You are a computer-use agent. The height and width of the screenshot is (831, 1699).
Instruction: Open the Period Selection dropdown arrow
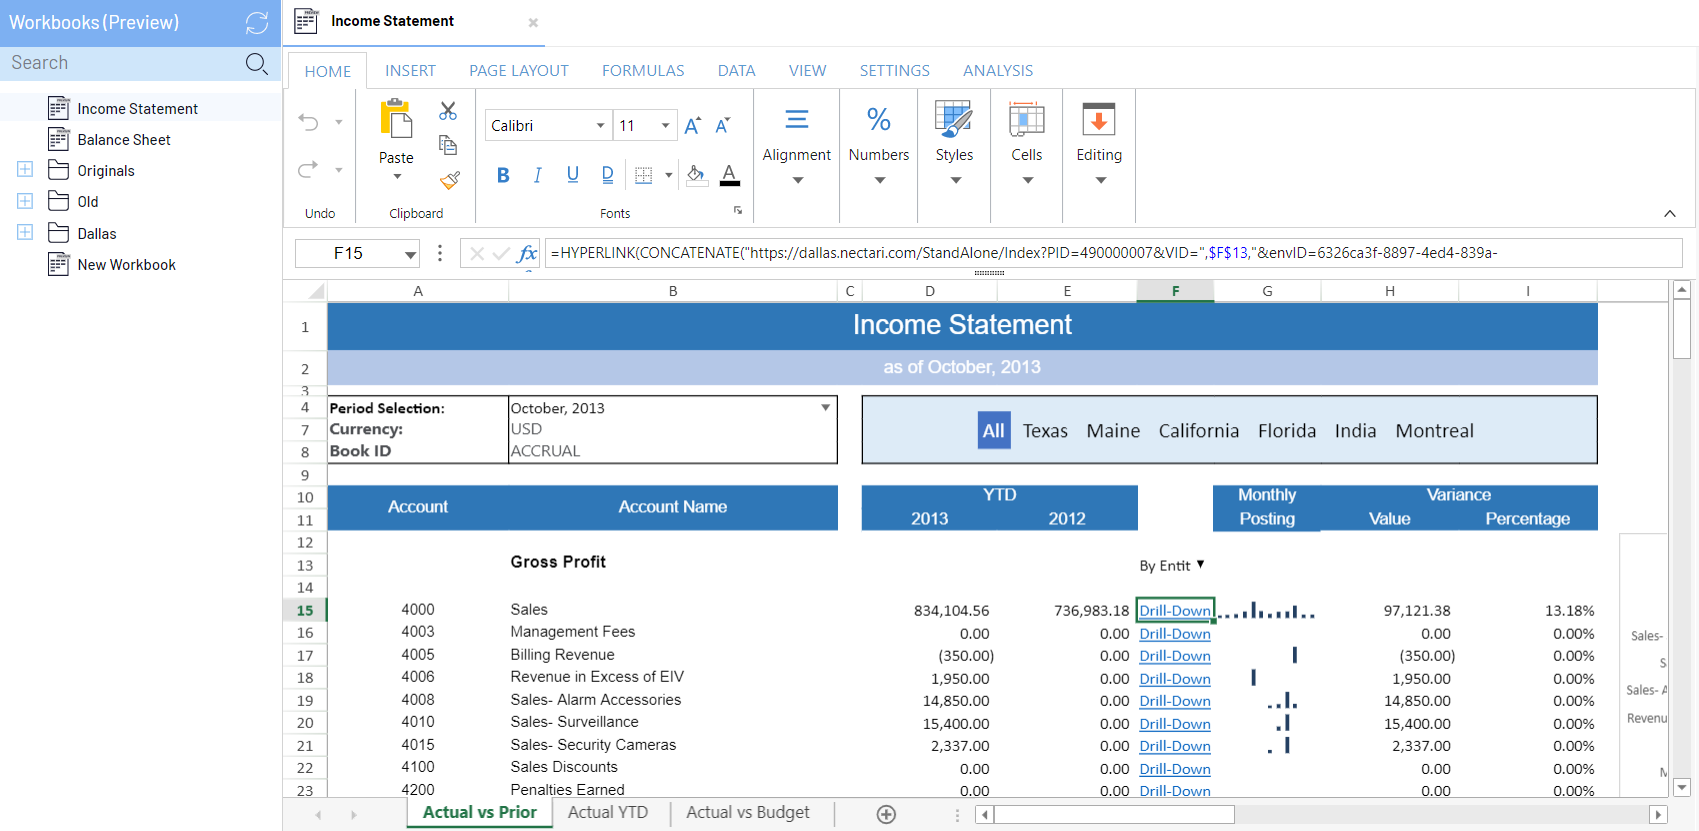point(825,408)
